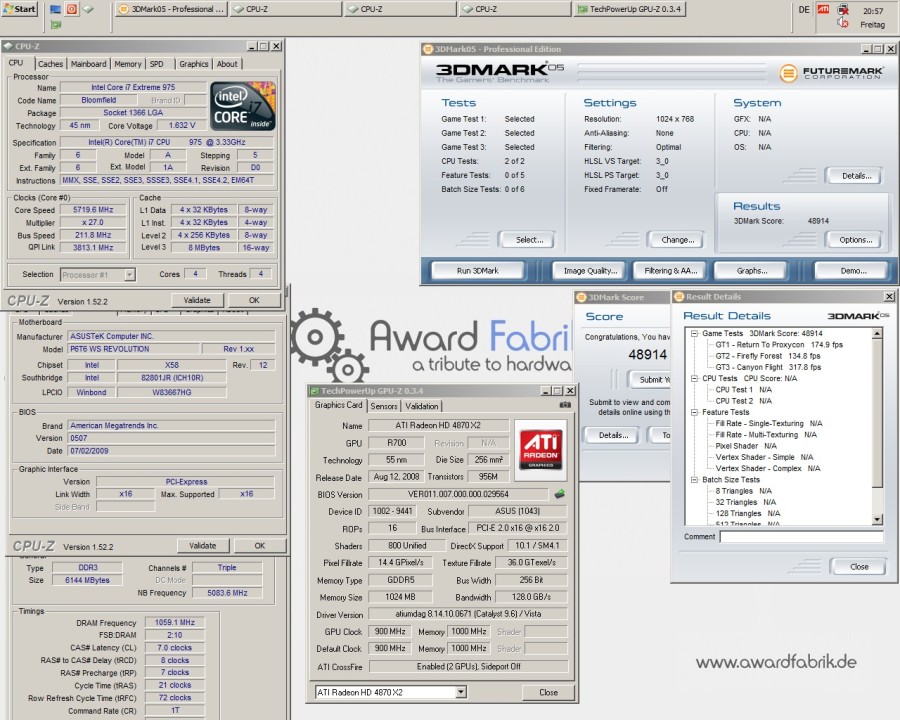Launch the red quick launch icon
The width and height of the screenshot is (900, 720).
coord(72,9)
